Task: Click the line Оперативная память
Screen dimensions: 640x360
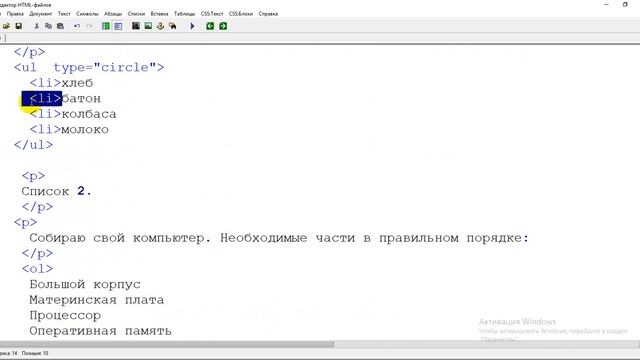Action: pyautogui.click(x=100, y=331)
